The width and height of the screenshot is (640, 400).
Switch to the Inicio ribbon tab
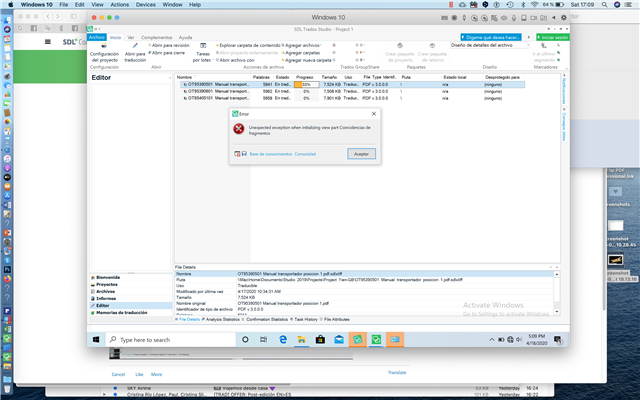[x=116, y=37]
